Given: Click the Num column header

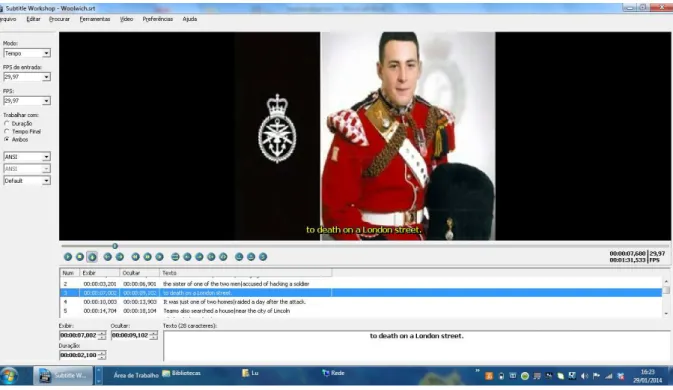Looking at the screenshot, I should pyautogui.click(x=70, y=273).
